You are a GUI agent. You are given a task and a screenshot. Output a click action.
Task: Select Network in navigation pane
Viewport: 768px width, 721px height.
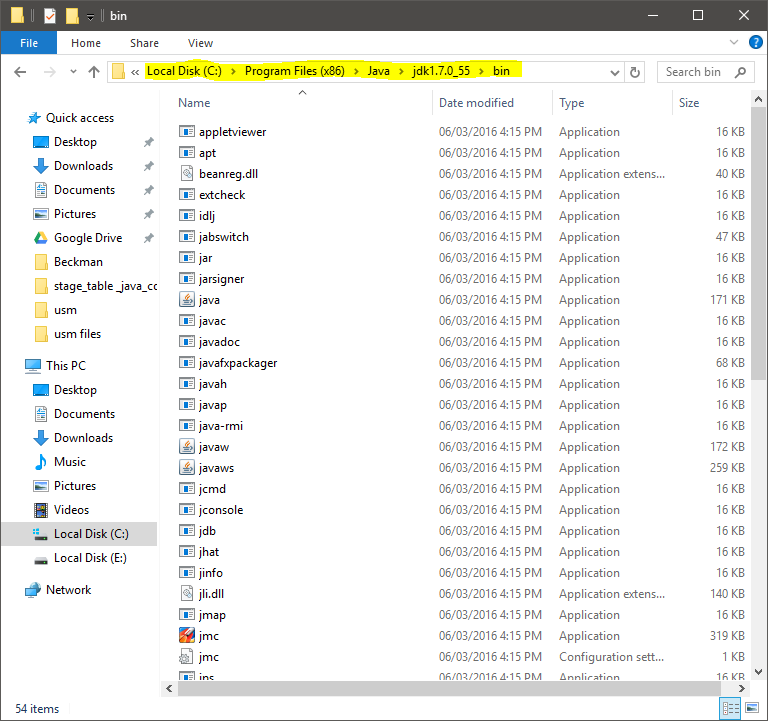pos(69,590)
